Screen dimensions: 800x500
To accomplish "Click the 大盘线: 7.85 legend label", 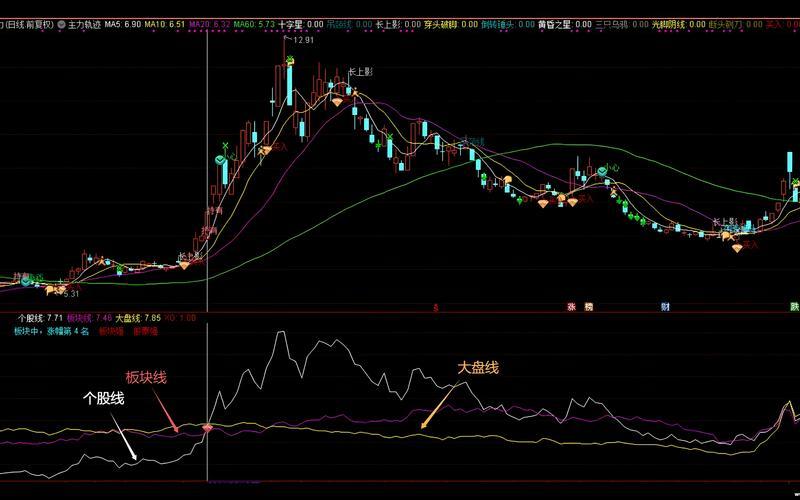I will pos(139,318).
